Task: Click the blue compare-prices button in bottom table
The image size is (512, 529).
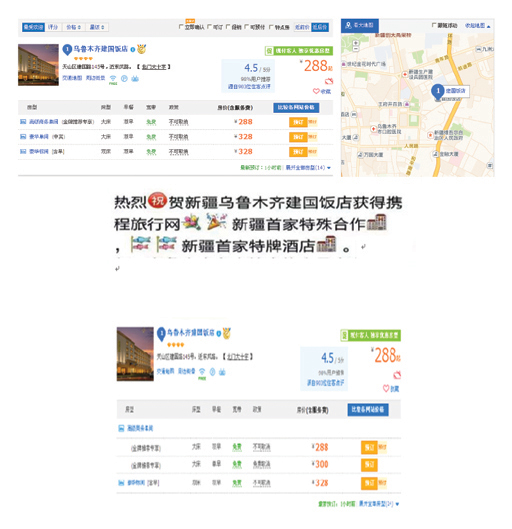Action: point(368,410)
